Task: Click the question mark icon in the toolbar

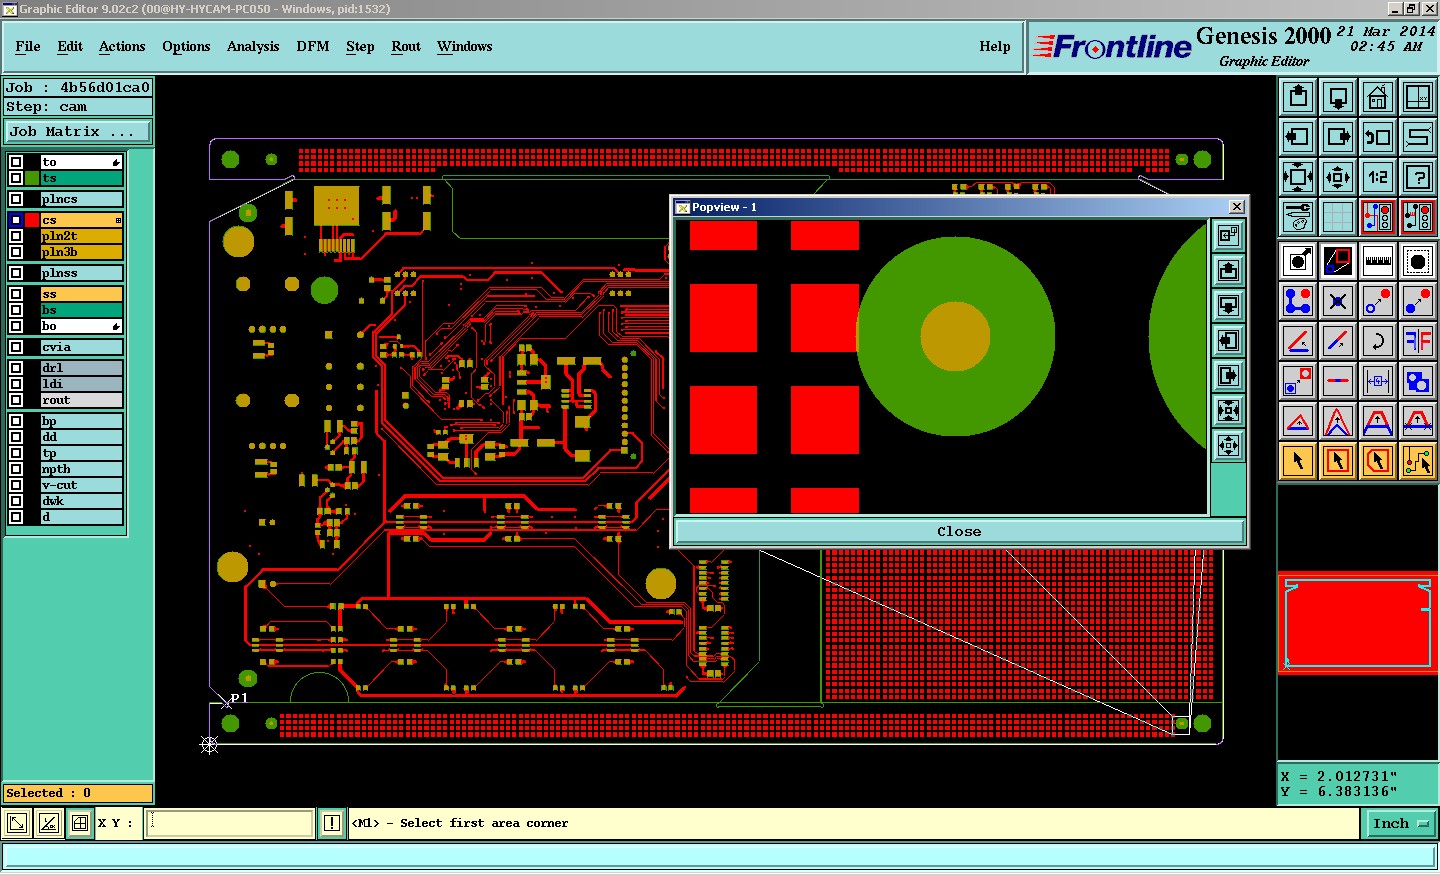Action: 1417,178
